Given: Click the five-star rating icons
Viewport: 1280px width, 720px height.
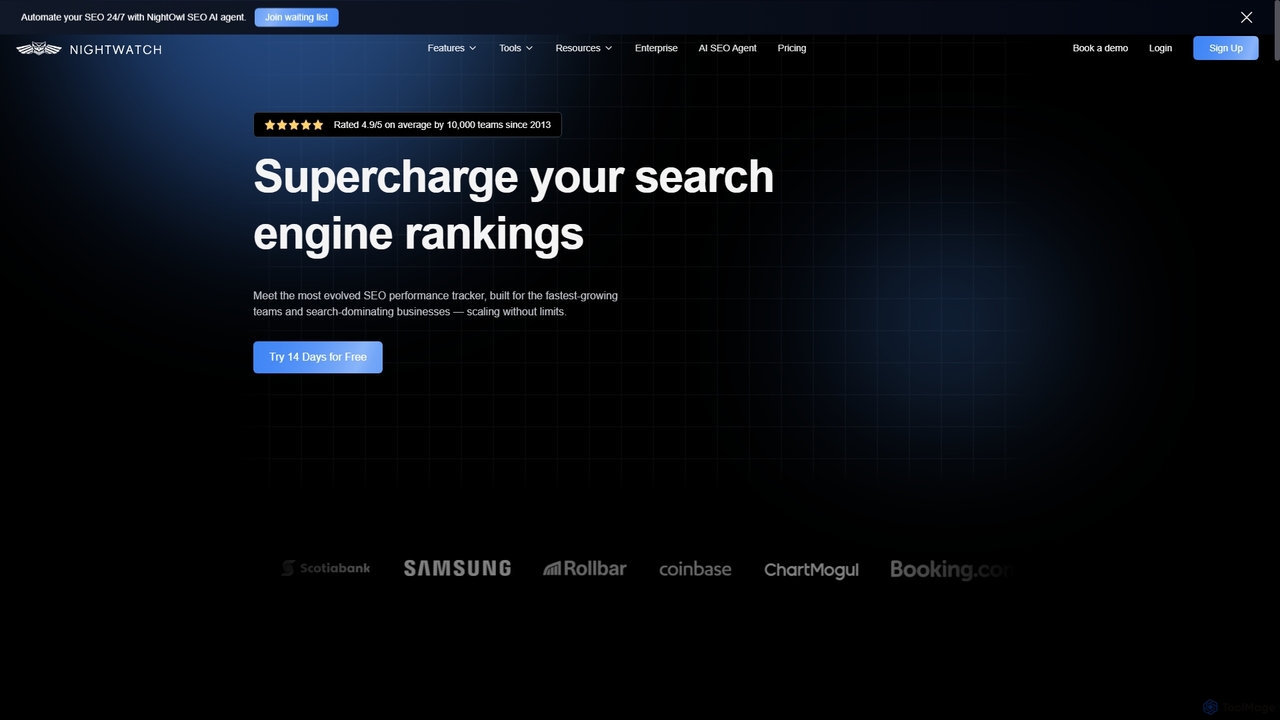Looking at the screenshot, I should pyautogui.click(x=294, y=125).
